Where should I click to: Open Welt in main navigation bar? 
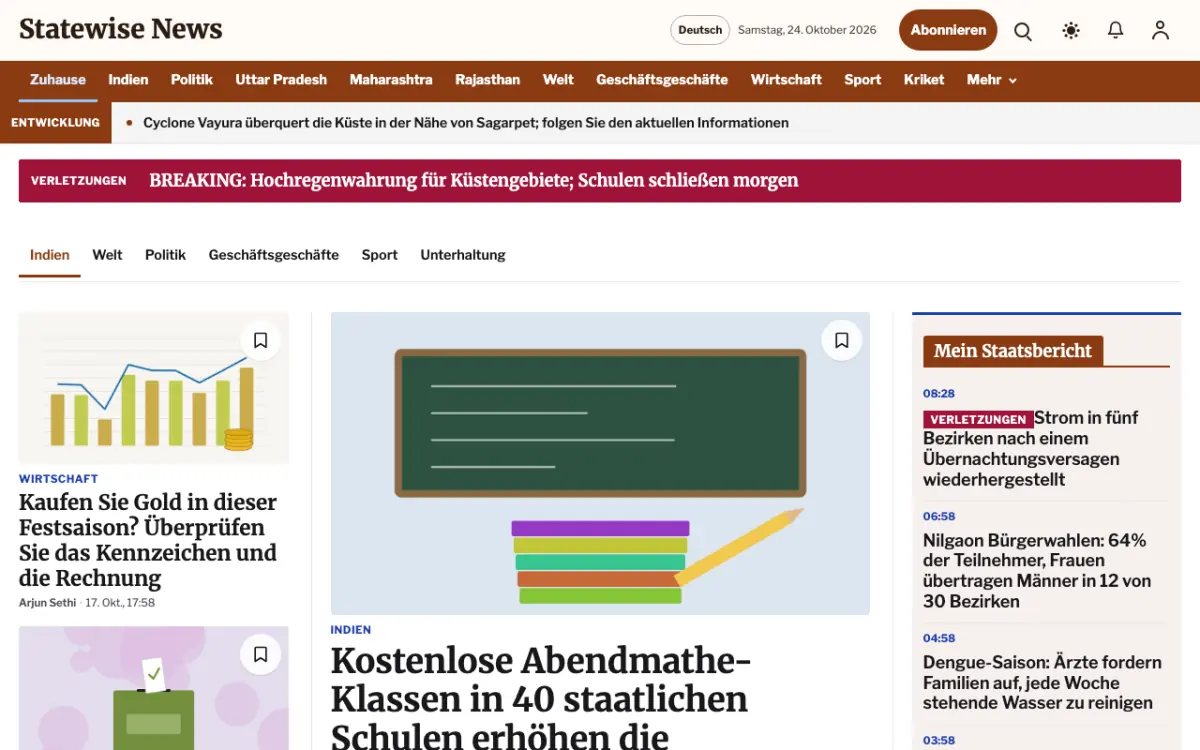coord(558,80)
